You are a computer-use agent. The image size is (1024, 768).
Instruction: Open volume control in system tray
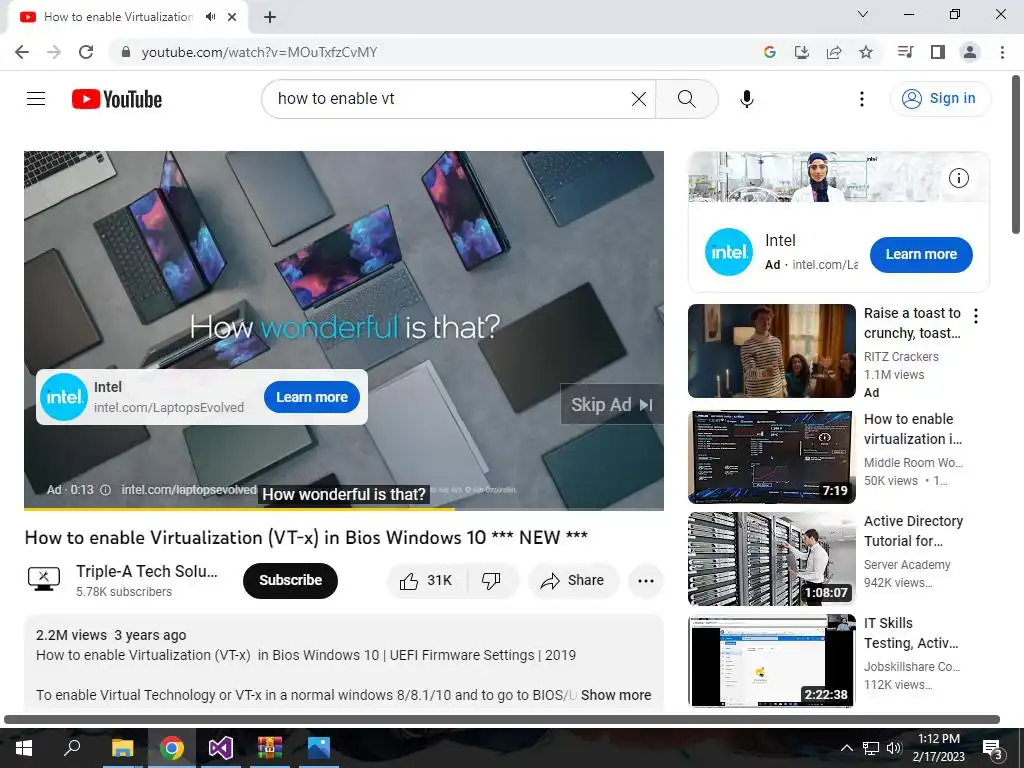(x=894, y=748)
